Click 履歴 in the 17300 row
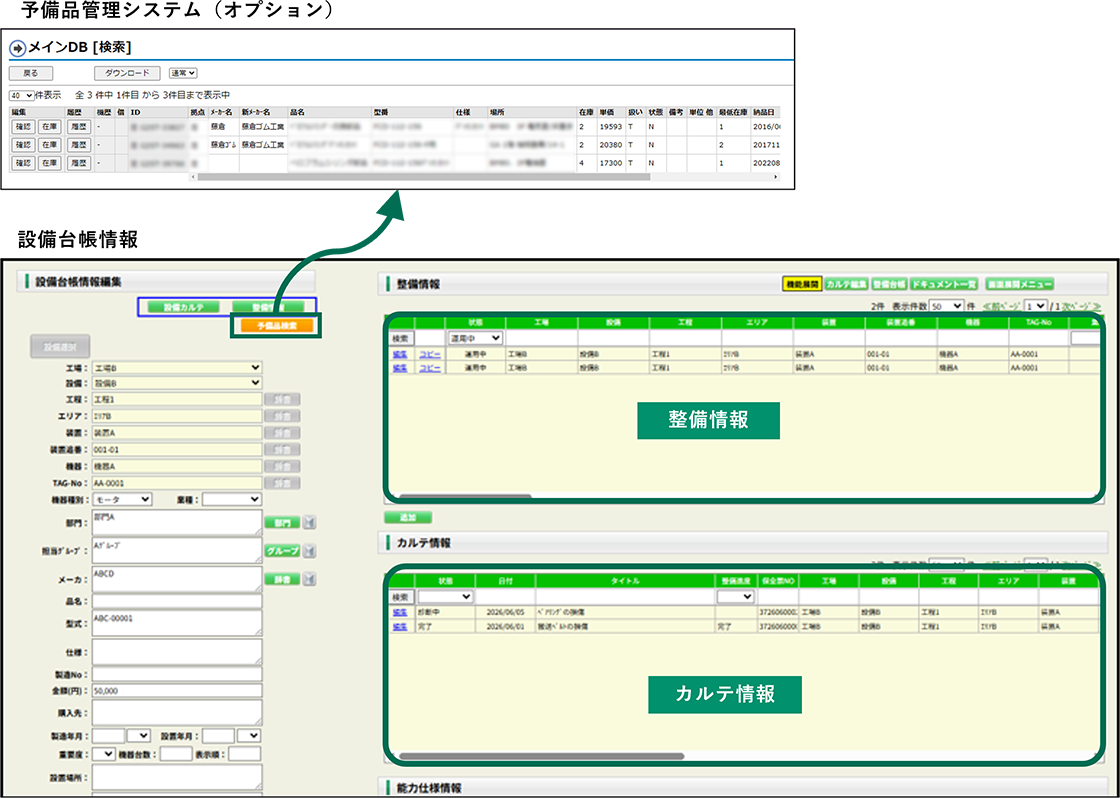 [78, 163]
